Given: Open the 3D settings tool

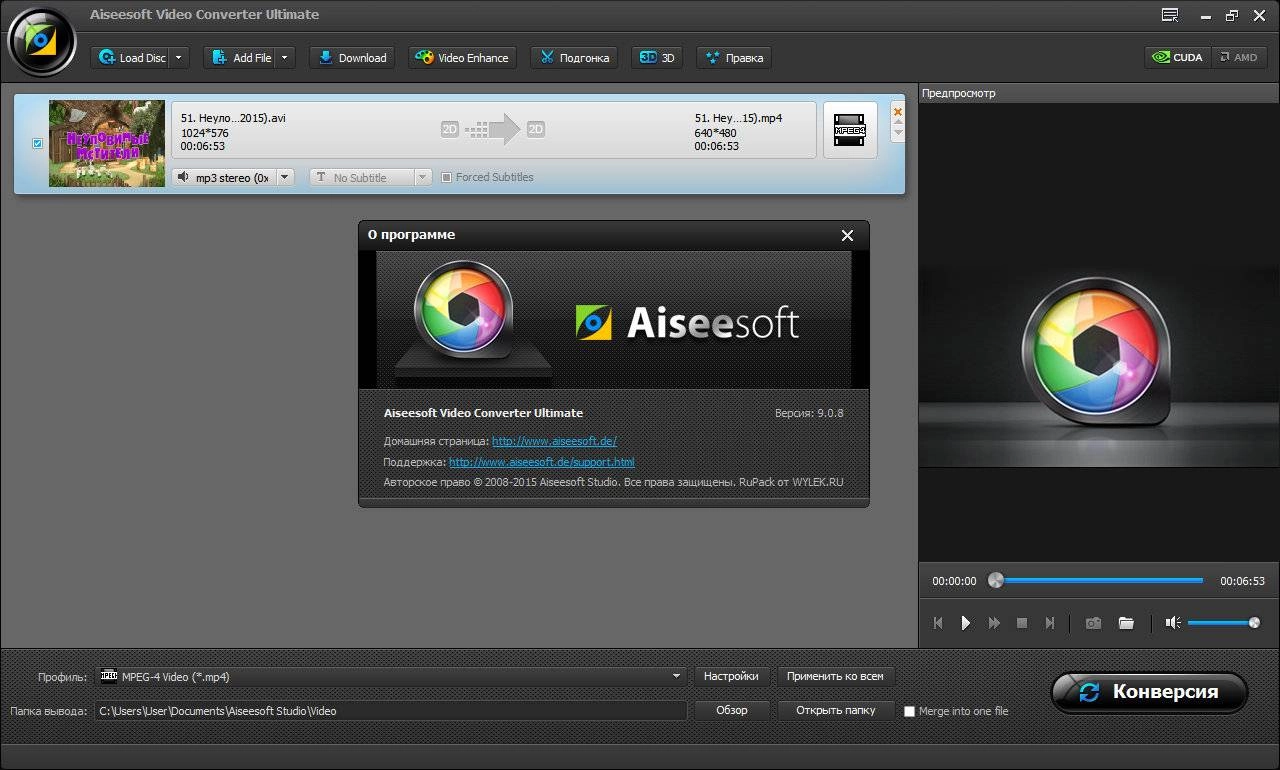Looking at the screenshot, I should pos(657,58).
